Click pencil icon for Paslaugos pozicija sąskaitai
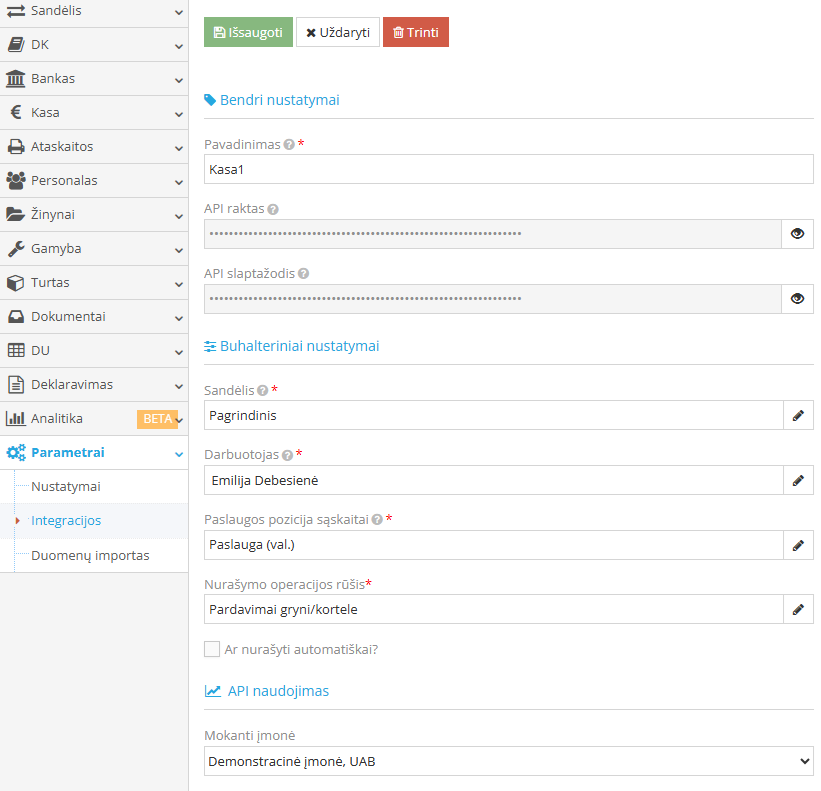Image resolution: width=821 pixels, height=791 pixels. tap(798, 545)
